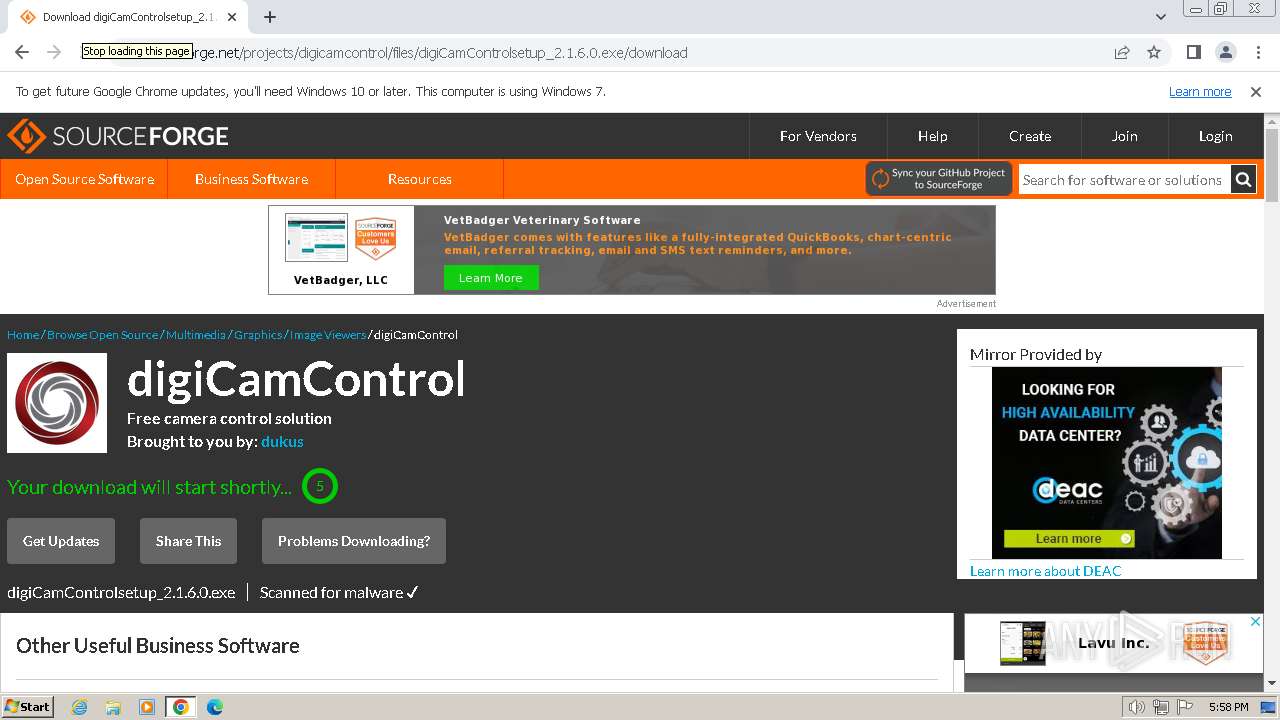Open Browse Open Source breadcrumb
The width and height of the screenshot is (1280, 720).
[x=102, y=334]
